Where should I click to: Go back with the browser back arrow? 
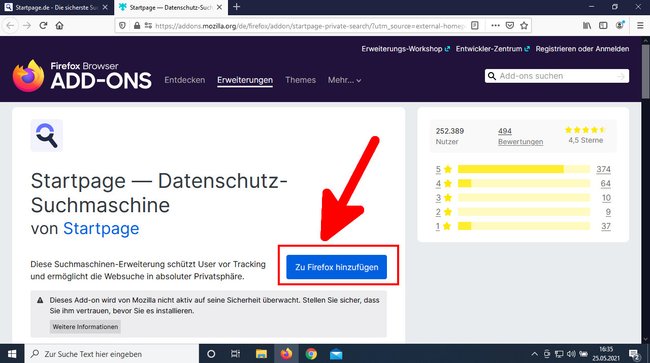tap(10, 26)
